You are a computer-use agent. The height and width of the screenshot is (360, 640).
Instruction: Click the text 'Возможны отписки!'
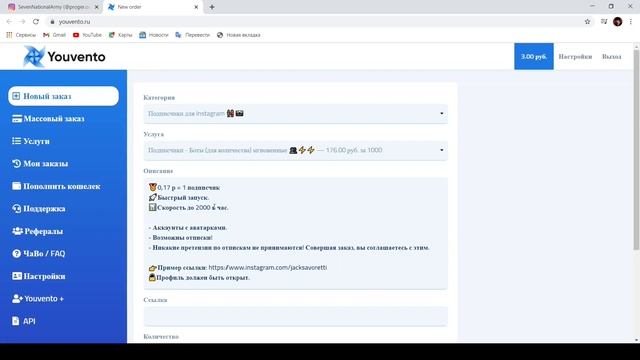point(182,238)
